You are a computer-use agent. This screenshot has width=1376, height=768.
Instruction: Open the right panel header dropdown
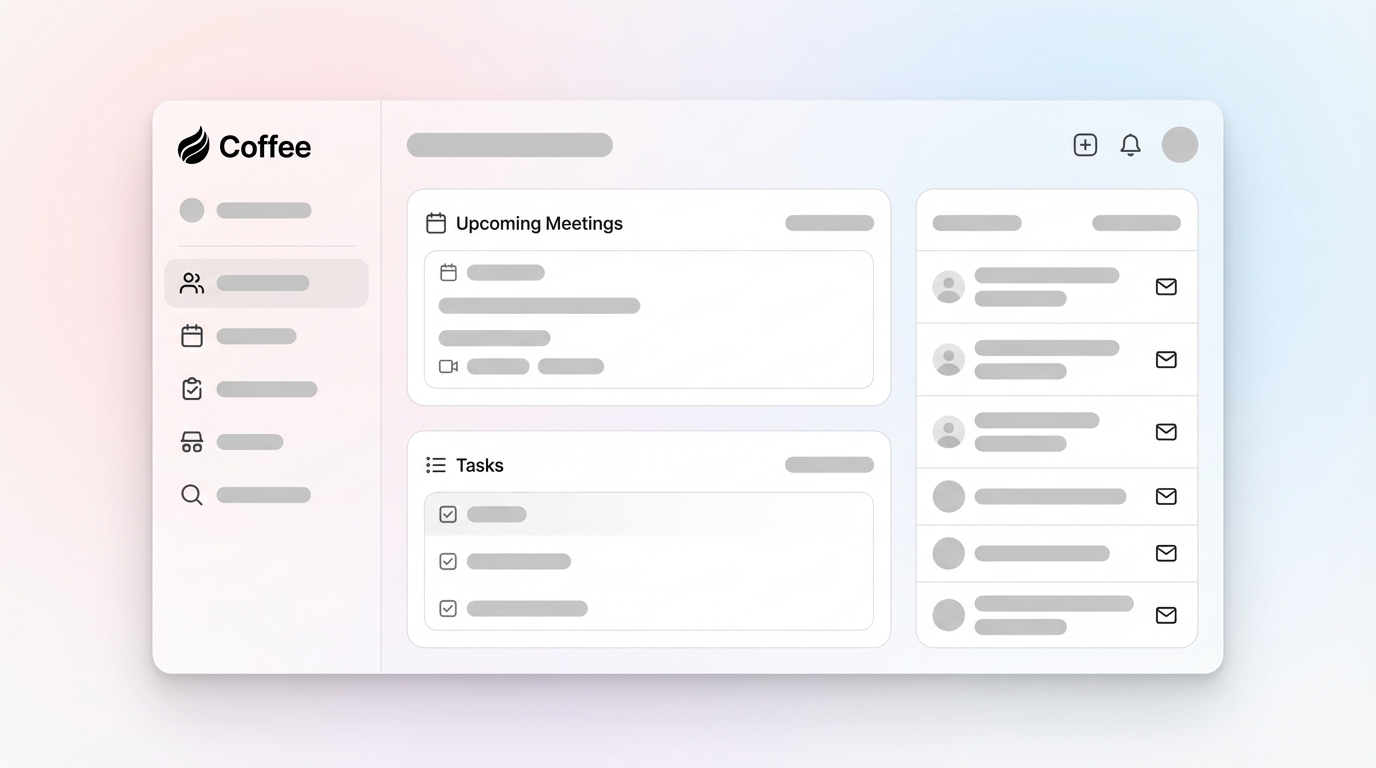click(1136, 222)
